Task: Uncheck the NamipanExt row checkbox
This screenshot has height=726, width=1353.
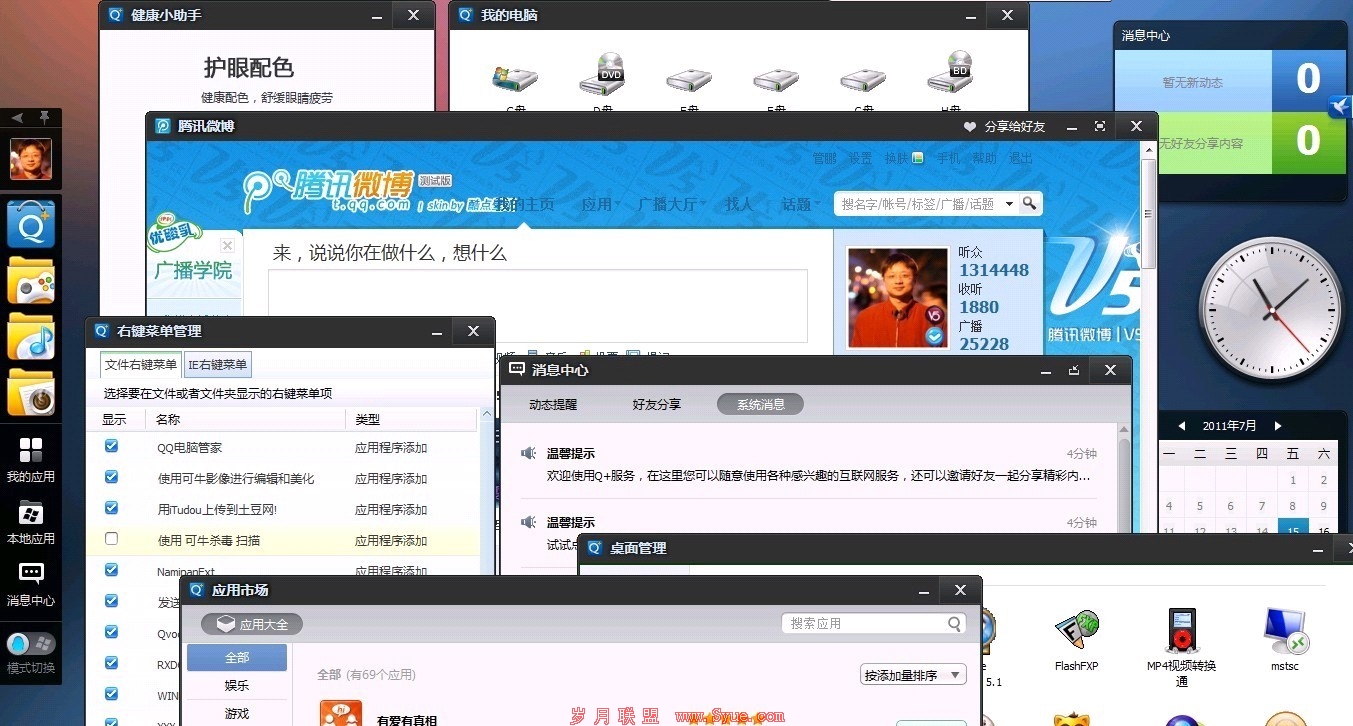Action: 111,570
